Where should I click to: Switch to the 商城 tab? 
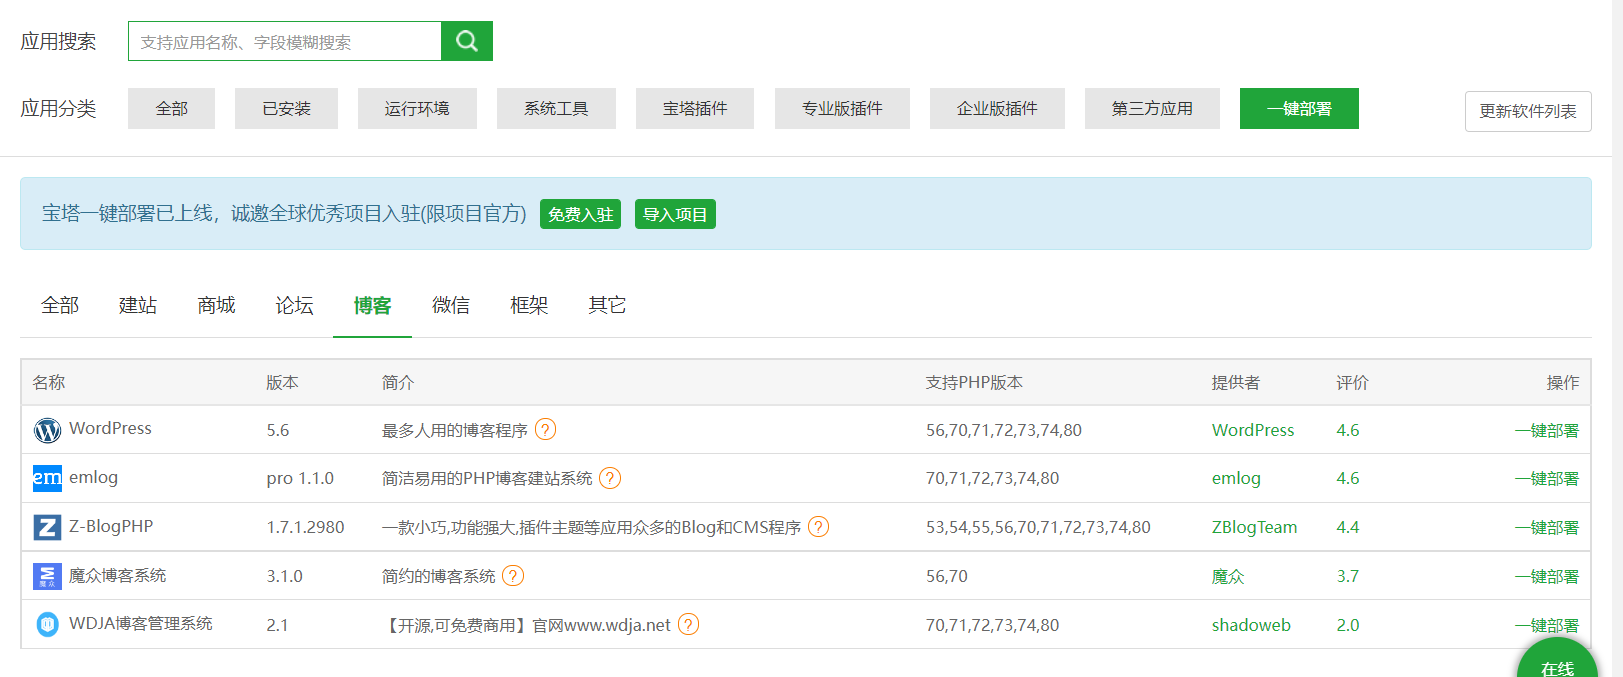(216, 305)
